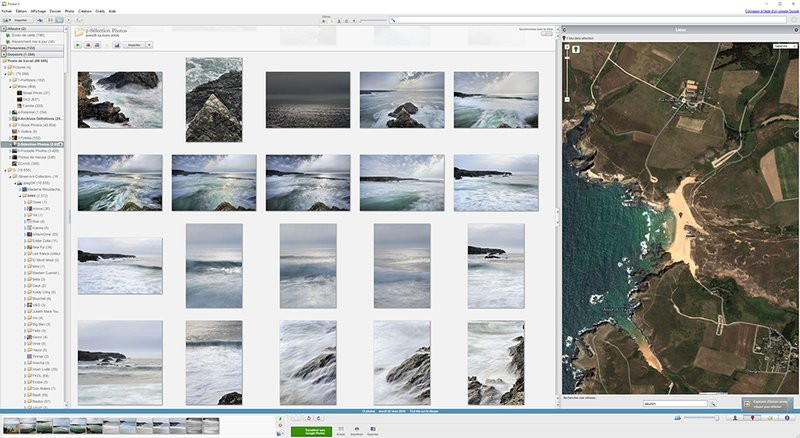This screenshot has width=800, height=438.
Task: Click the two-pane library view icon in toolbar
Action: (51, 20)
